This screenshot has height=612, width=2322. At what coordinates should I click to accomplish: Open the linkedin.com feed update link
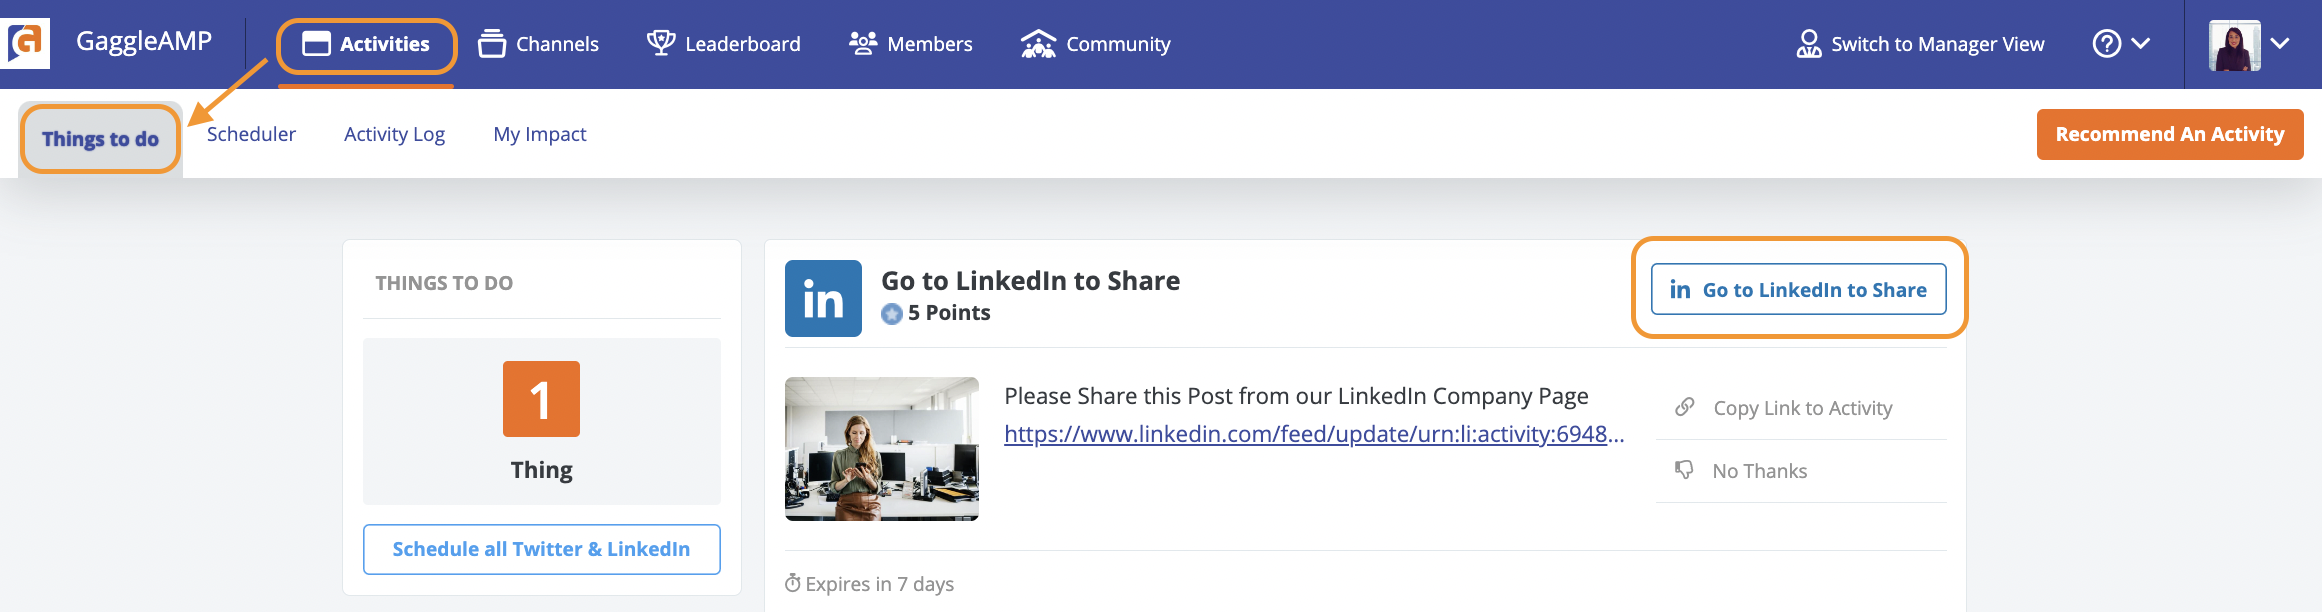tap(1314, 434)
